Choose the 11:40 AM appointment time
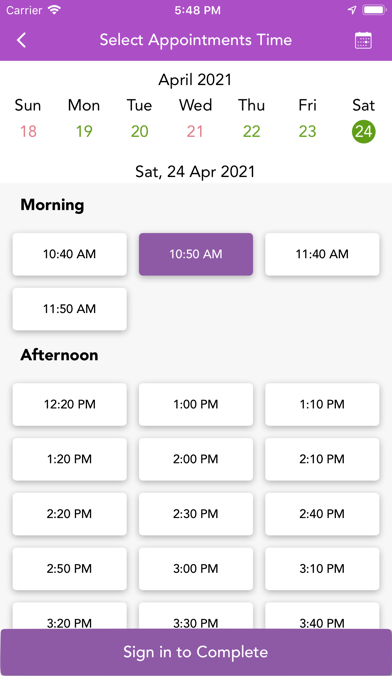This screenshot has height=696, width=392. (x=322, y=254)
